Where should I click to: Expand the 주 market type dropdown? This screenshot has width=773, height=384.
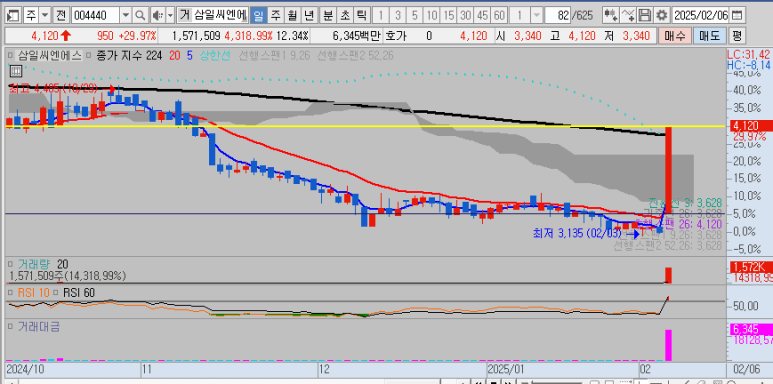click(45, 15)
